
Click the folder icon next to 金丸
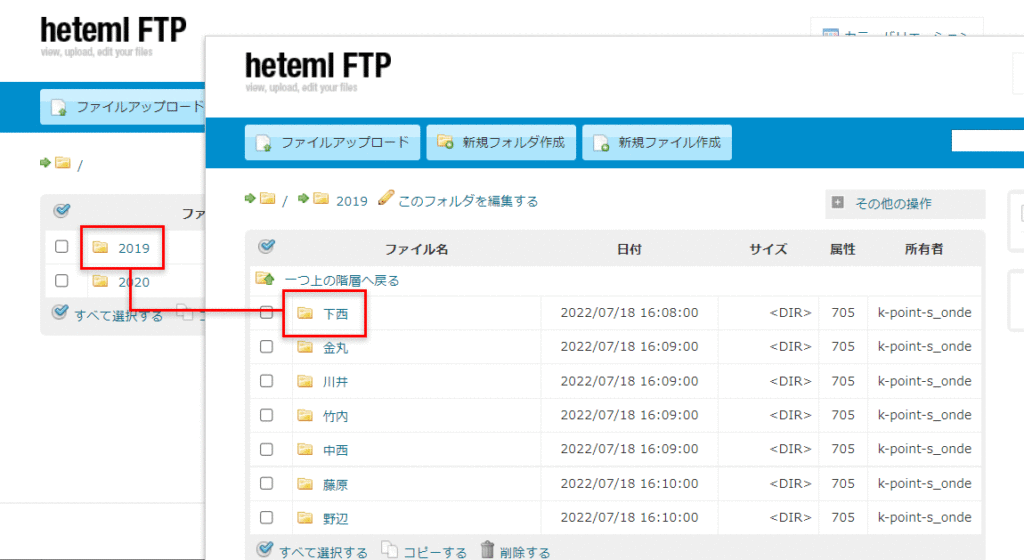pos(305,347)
